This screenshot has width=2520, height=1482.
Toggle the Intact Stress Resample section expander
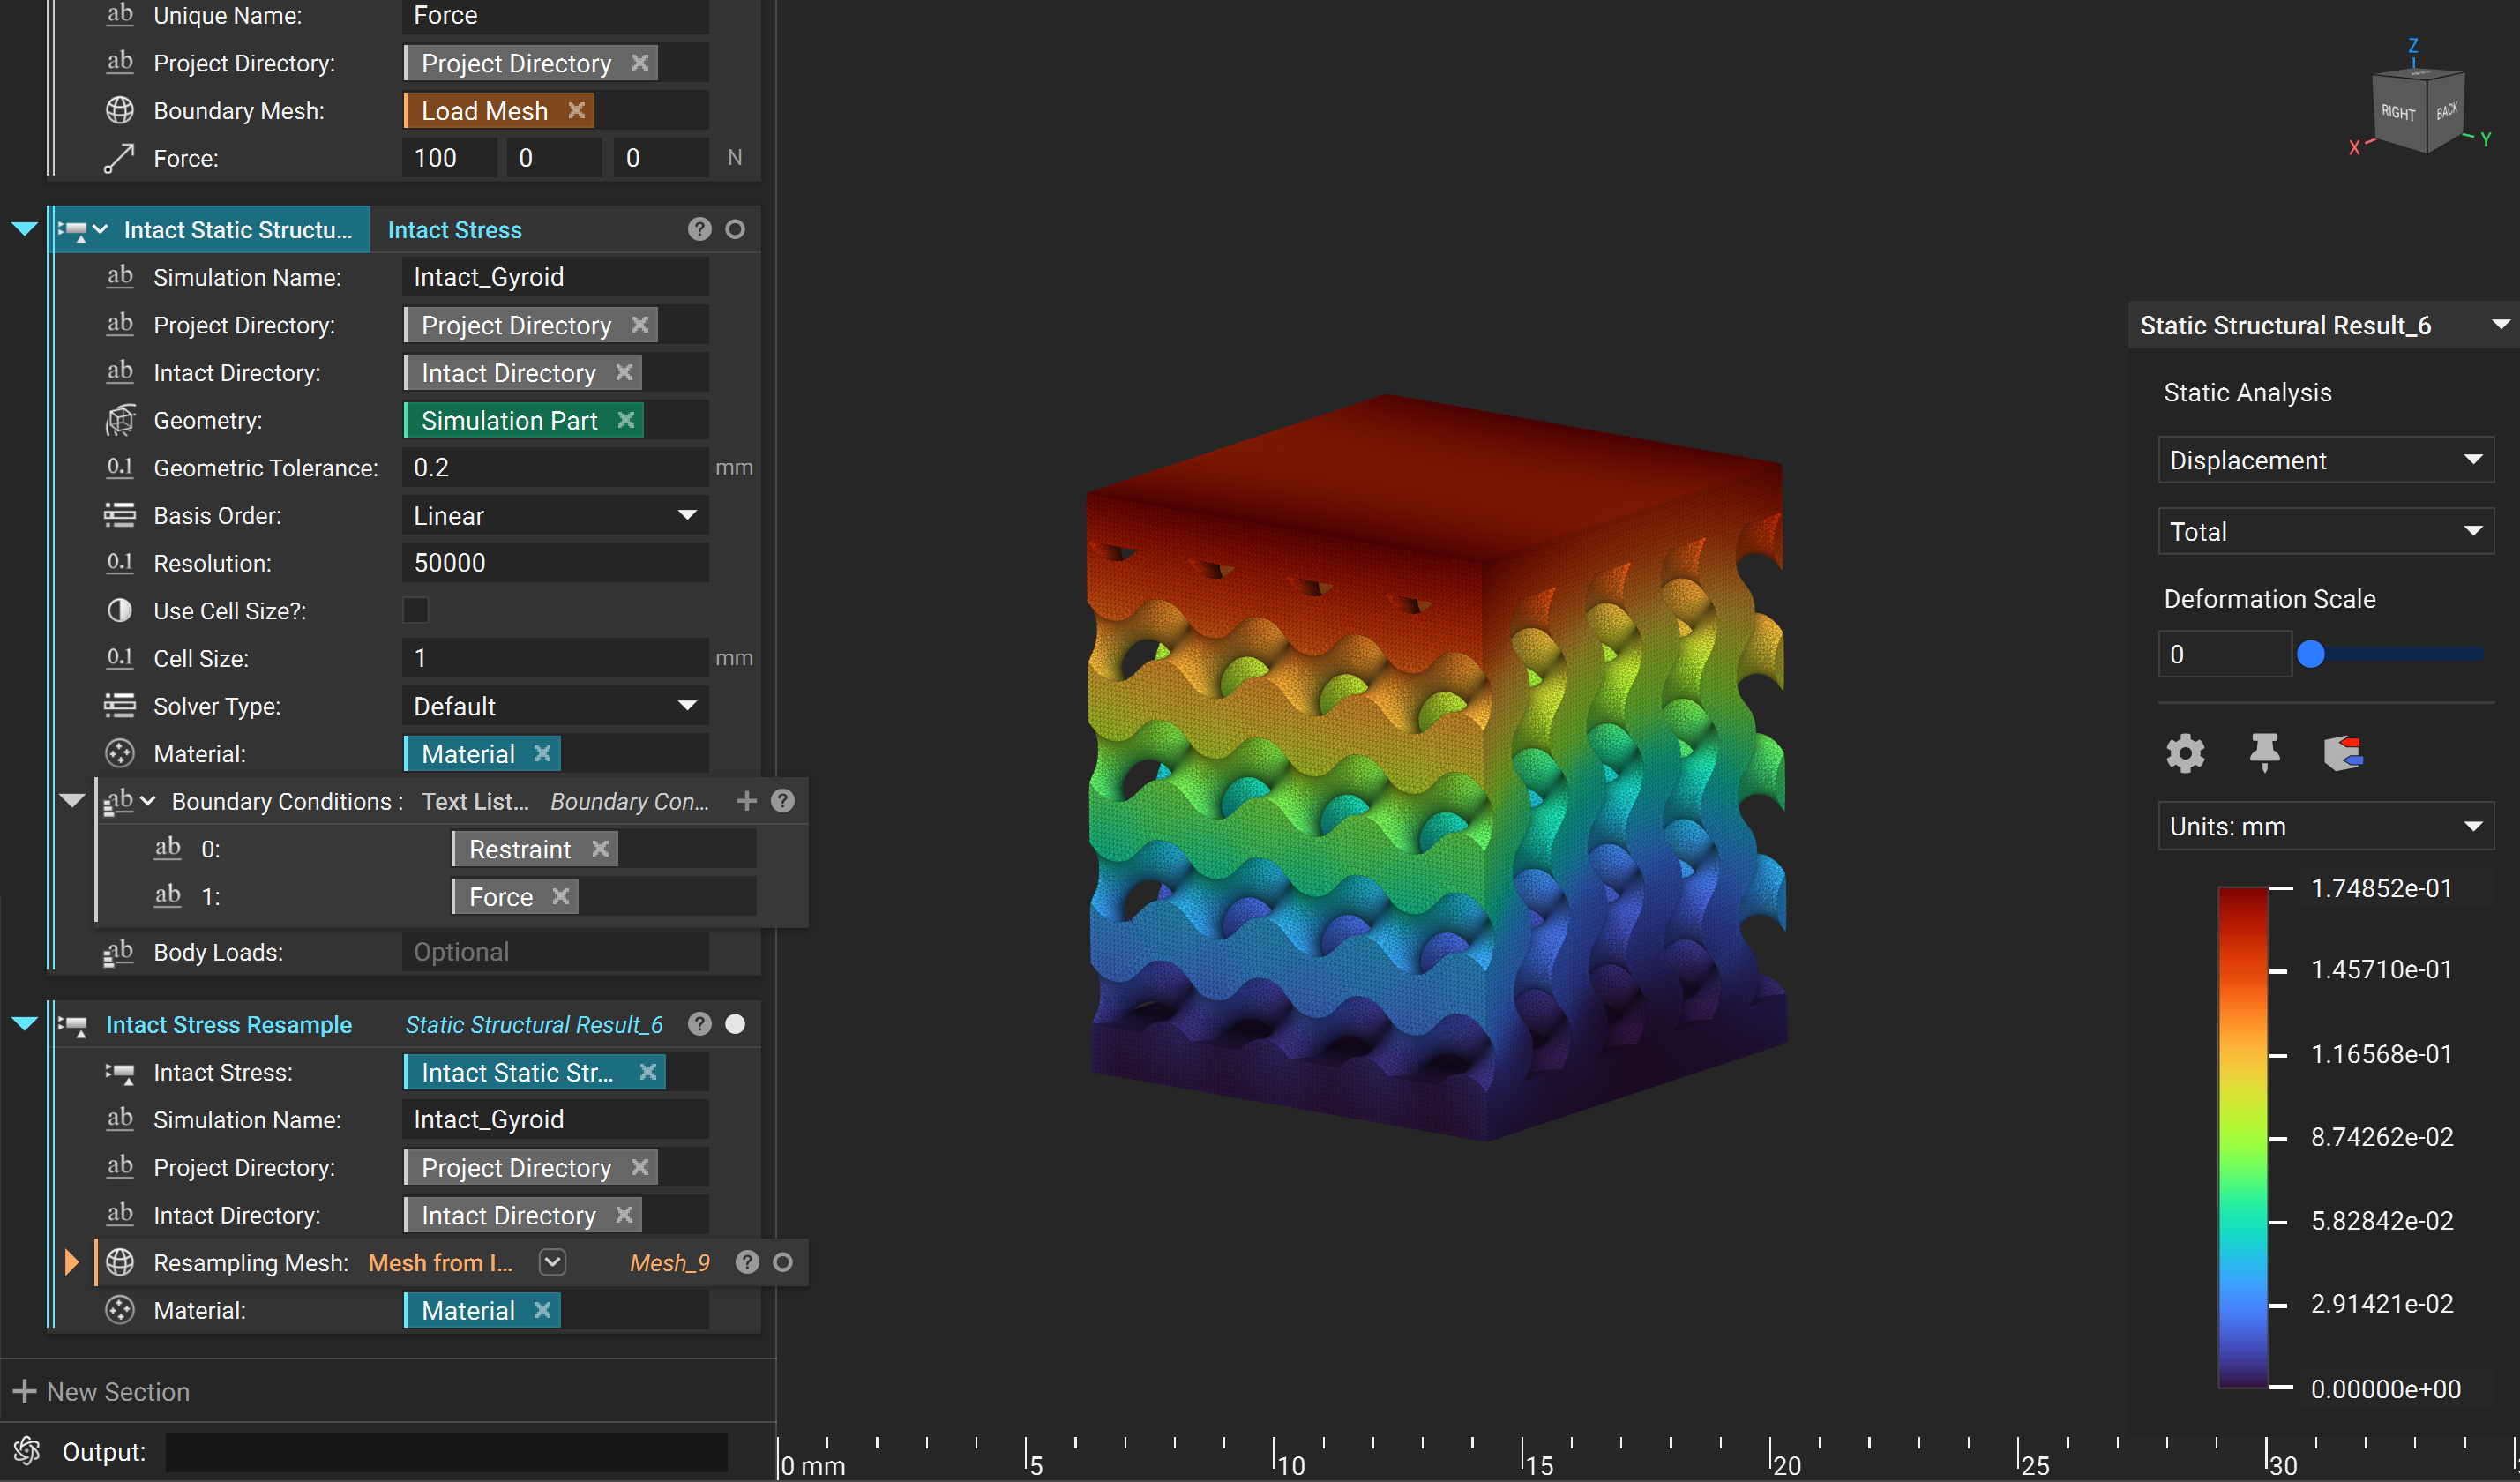point(26,1023)
